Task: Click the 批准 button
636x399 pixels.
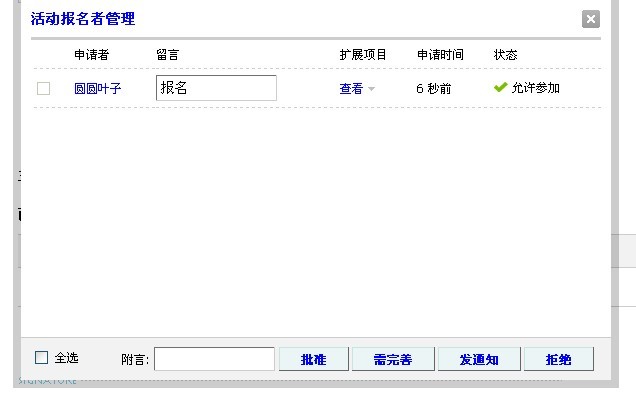Action: [314, 359]
